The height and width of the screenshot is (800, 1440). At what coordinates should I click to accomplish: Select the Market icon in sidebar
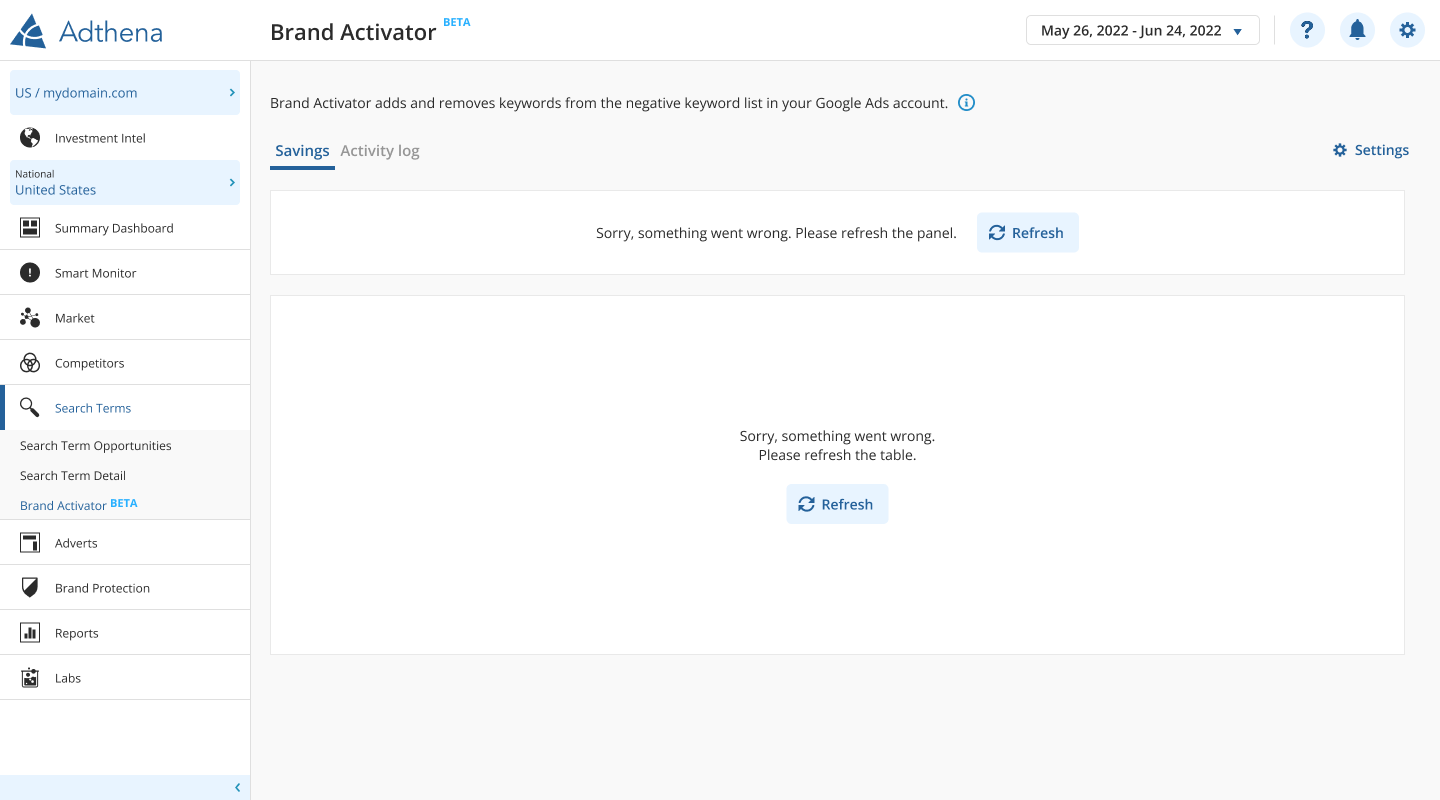(x=30, y=318)
